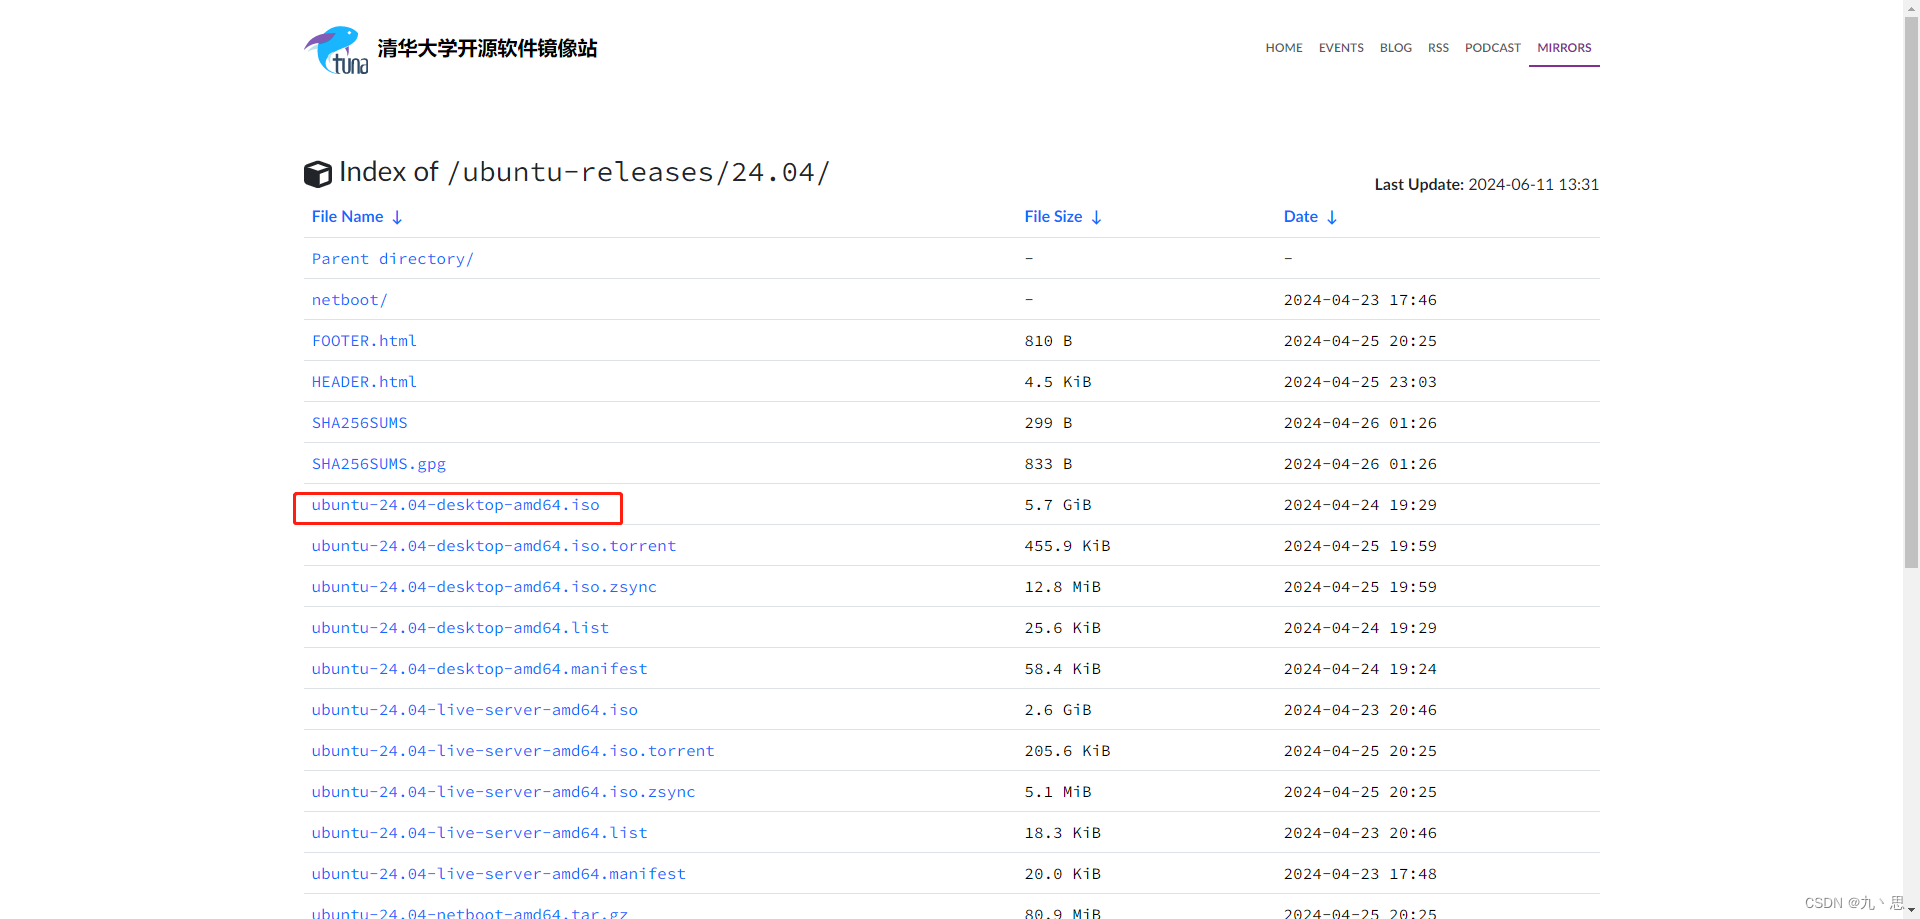Open the PODCAST nav item
The image size is (1920, 919).
(1493, 48)
